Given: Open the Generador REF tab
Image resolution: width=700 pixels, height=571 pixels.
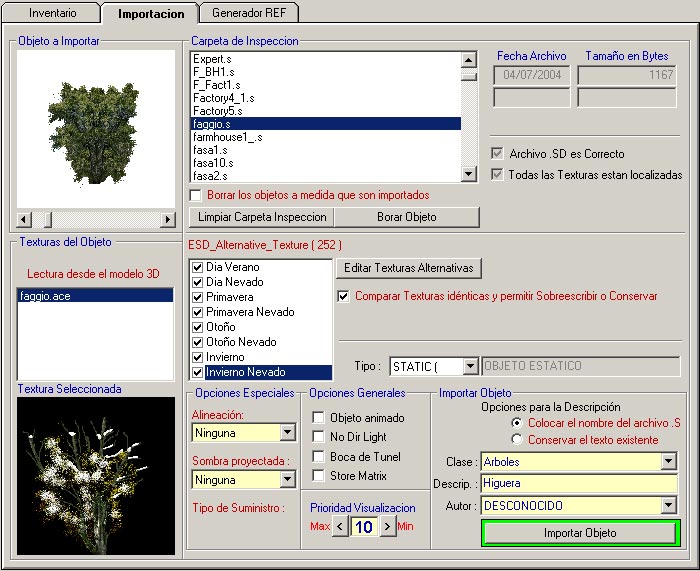Looking at the screenshot, I should tap(248, 14).
